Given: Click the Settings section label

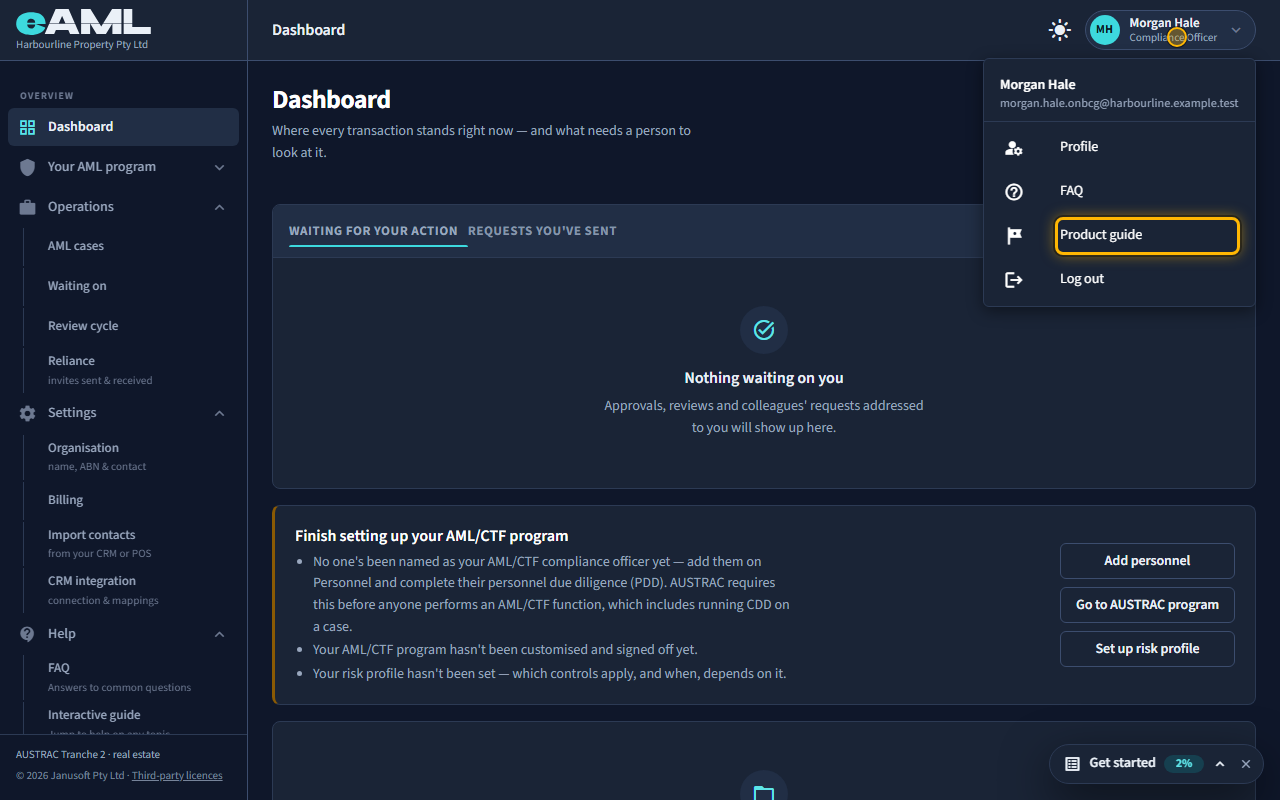Looking at the screenshot, I should point(72,413).
